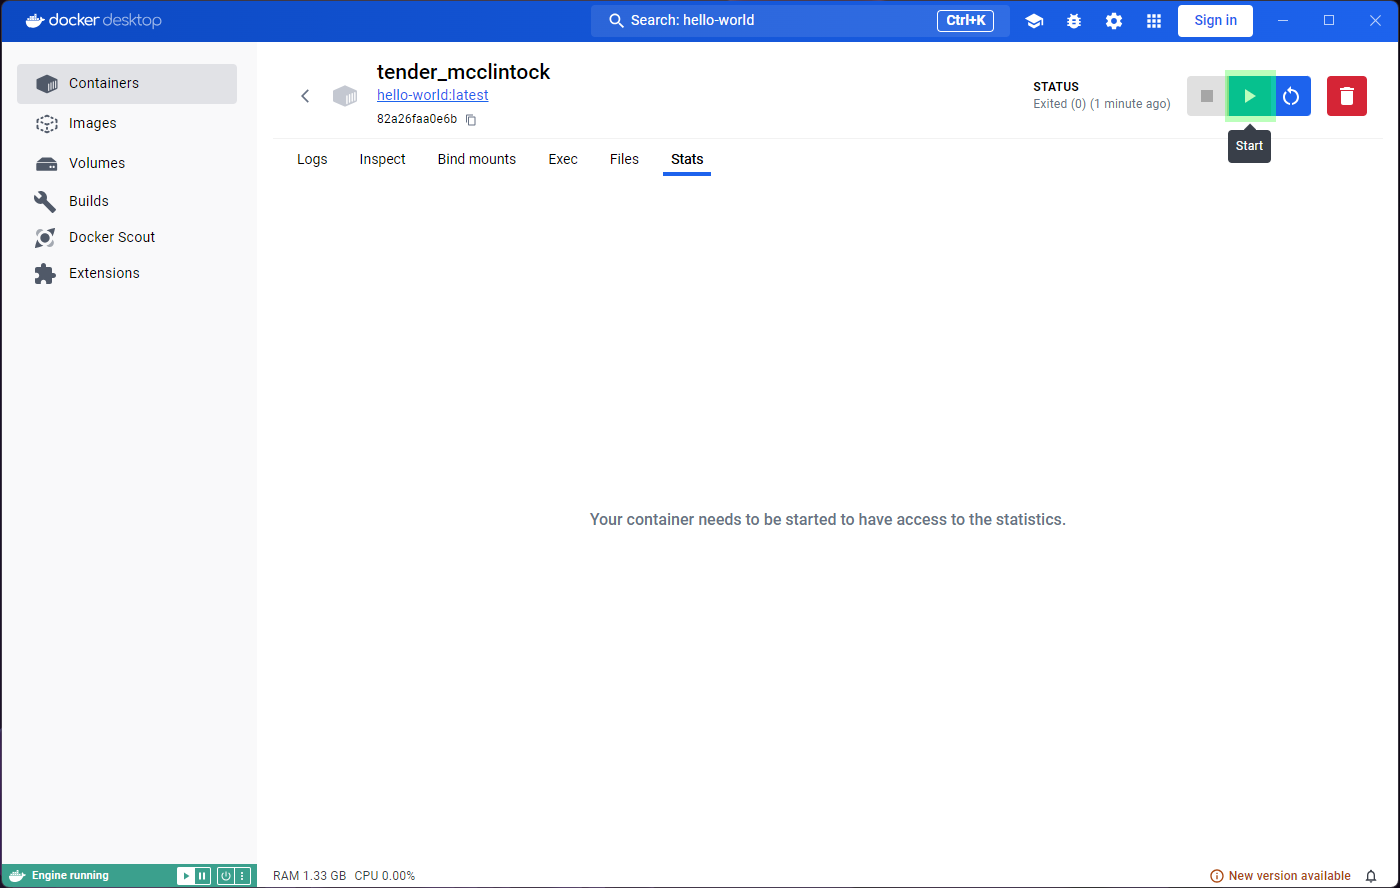Viewport: 1400px width, 888px height.
Task: Click the whale icon beside Engine running
Action: click(17, 876)
